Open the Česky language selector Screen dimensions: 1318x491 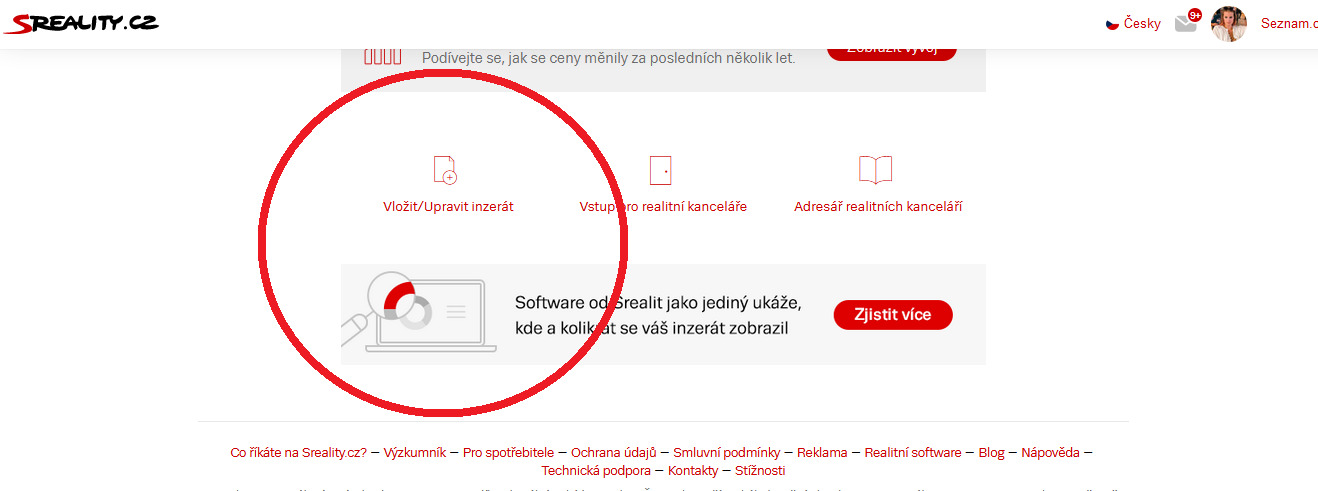click(1133, 24)
